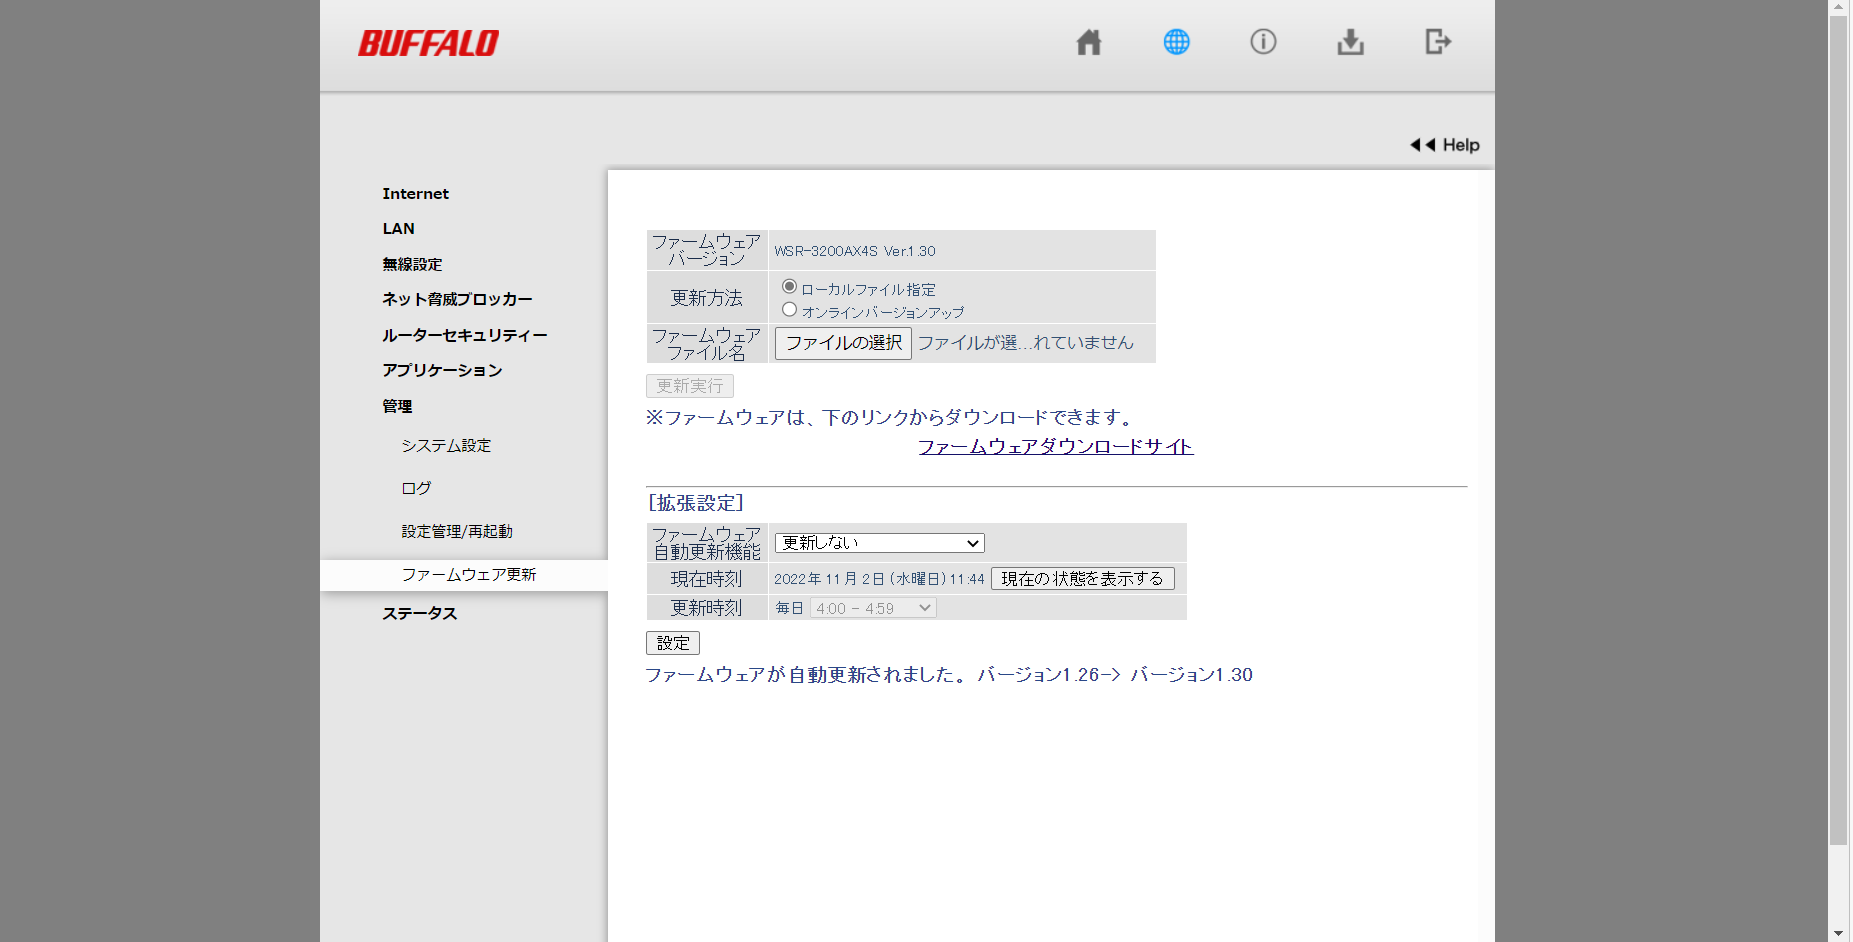Click the logout arrow icon
1853x942 pixels.
(1437, 42)
